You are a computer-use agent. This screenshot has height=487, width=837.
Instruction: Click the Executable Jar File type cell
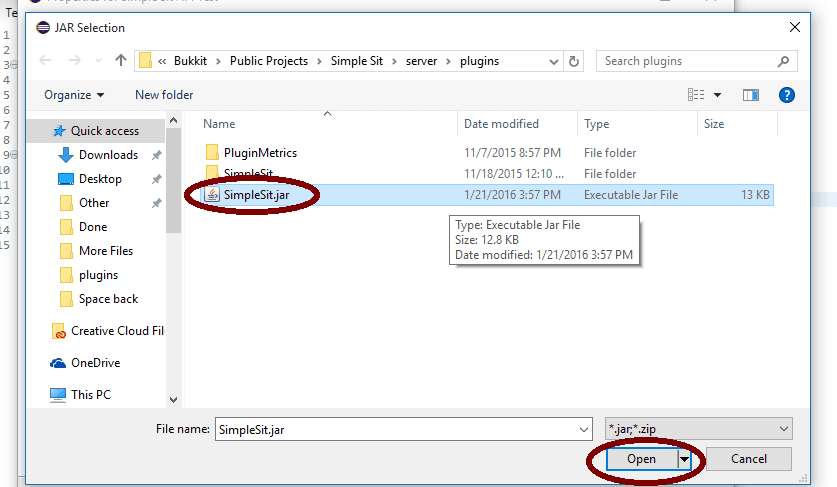coord(630,195)
